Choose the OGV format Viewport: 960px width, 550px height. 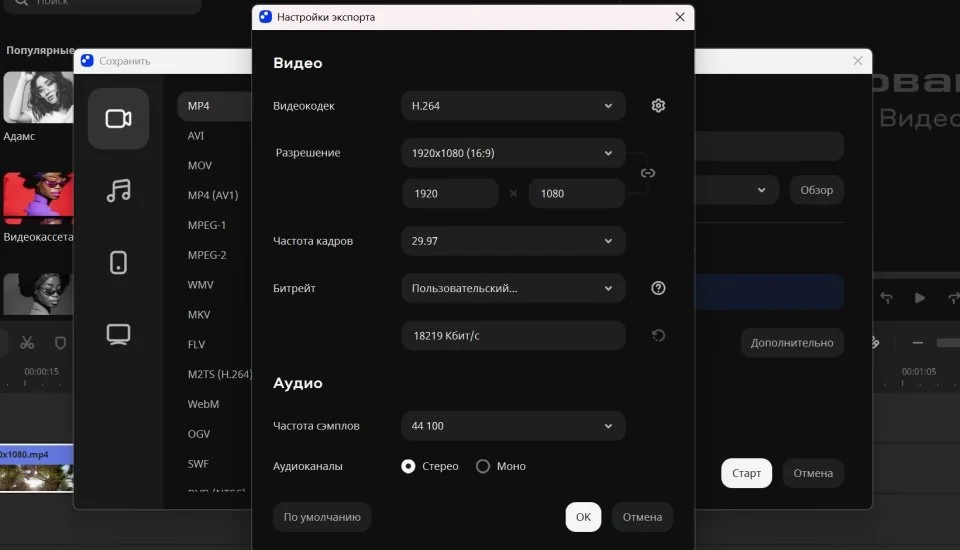199,434
